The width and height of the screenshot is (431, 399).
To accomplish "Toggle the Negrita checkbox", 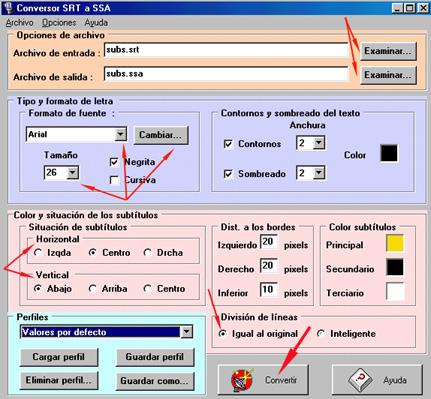I will [x=114, y=162].
